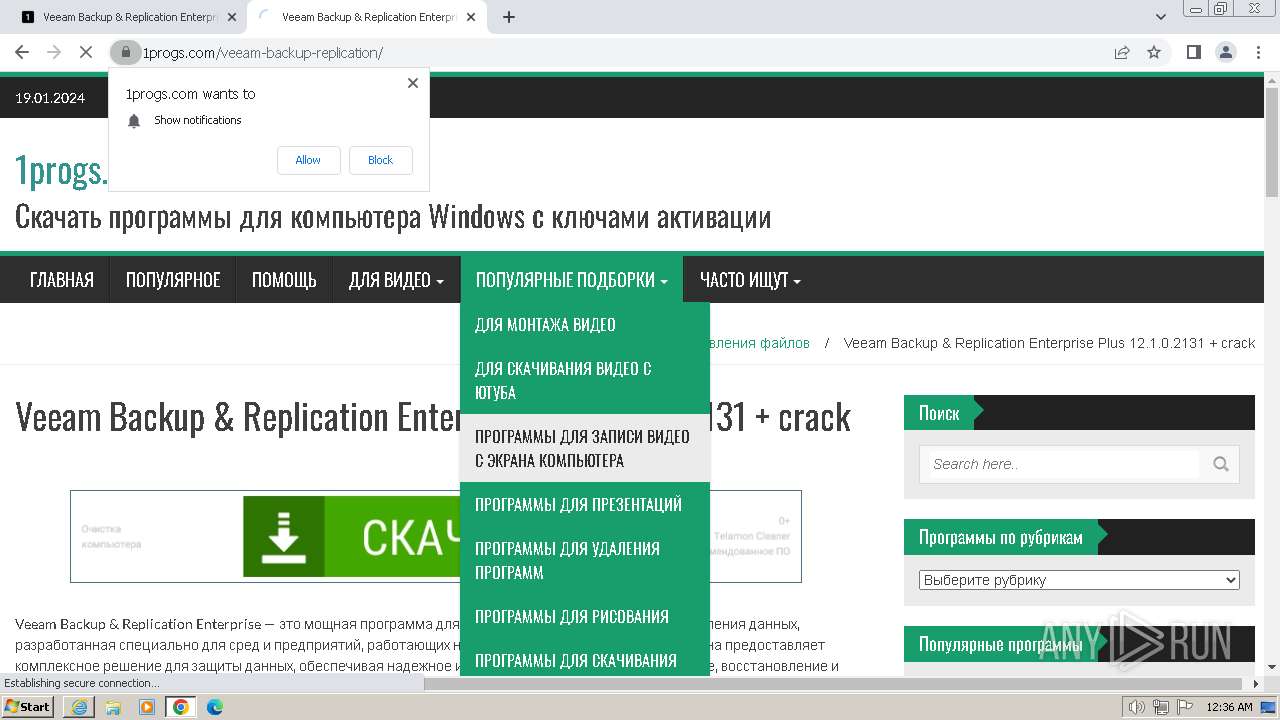The height and width of the screenshot is (720, 1280).
Task: Click the tray action center flag icon
Action: pyautogui.click(x=1184, y=707)
